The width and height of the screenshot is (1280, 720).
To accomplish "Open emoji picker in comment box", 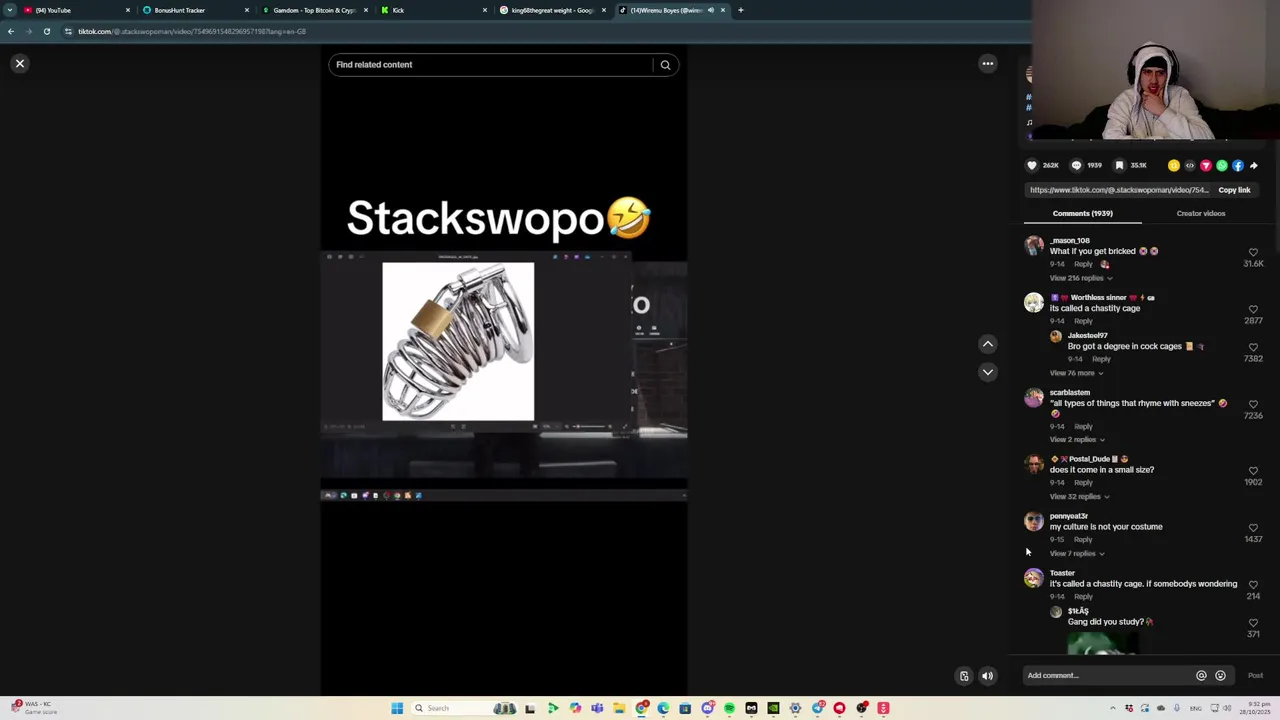I will (x=1220, y=676).
